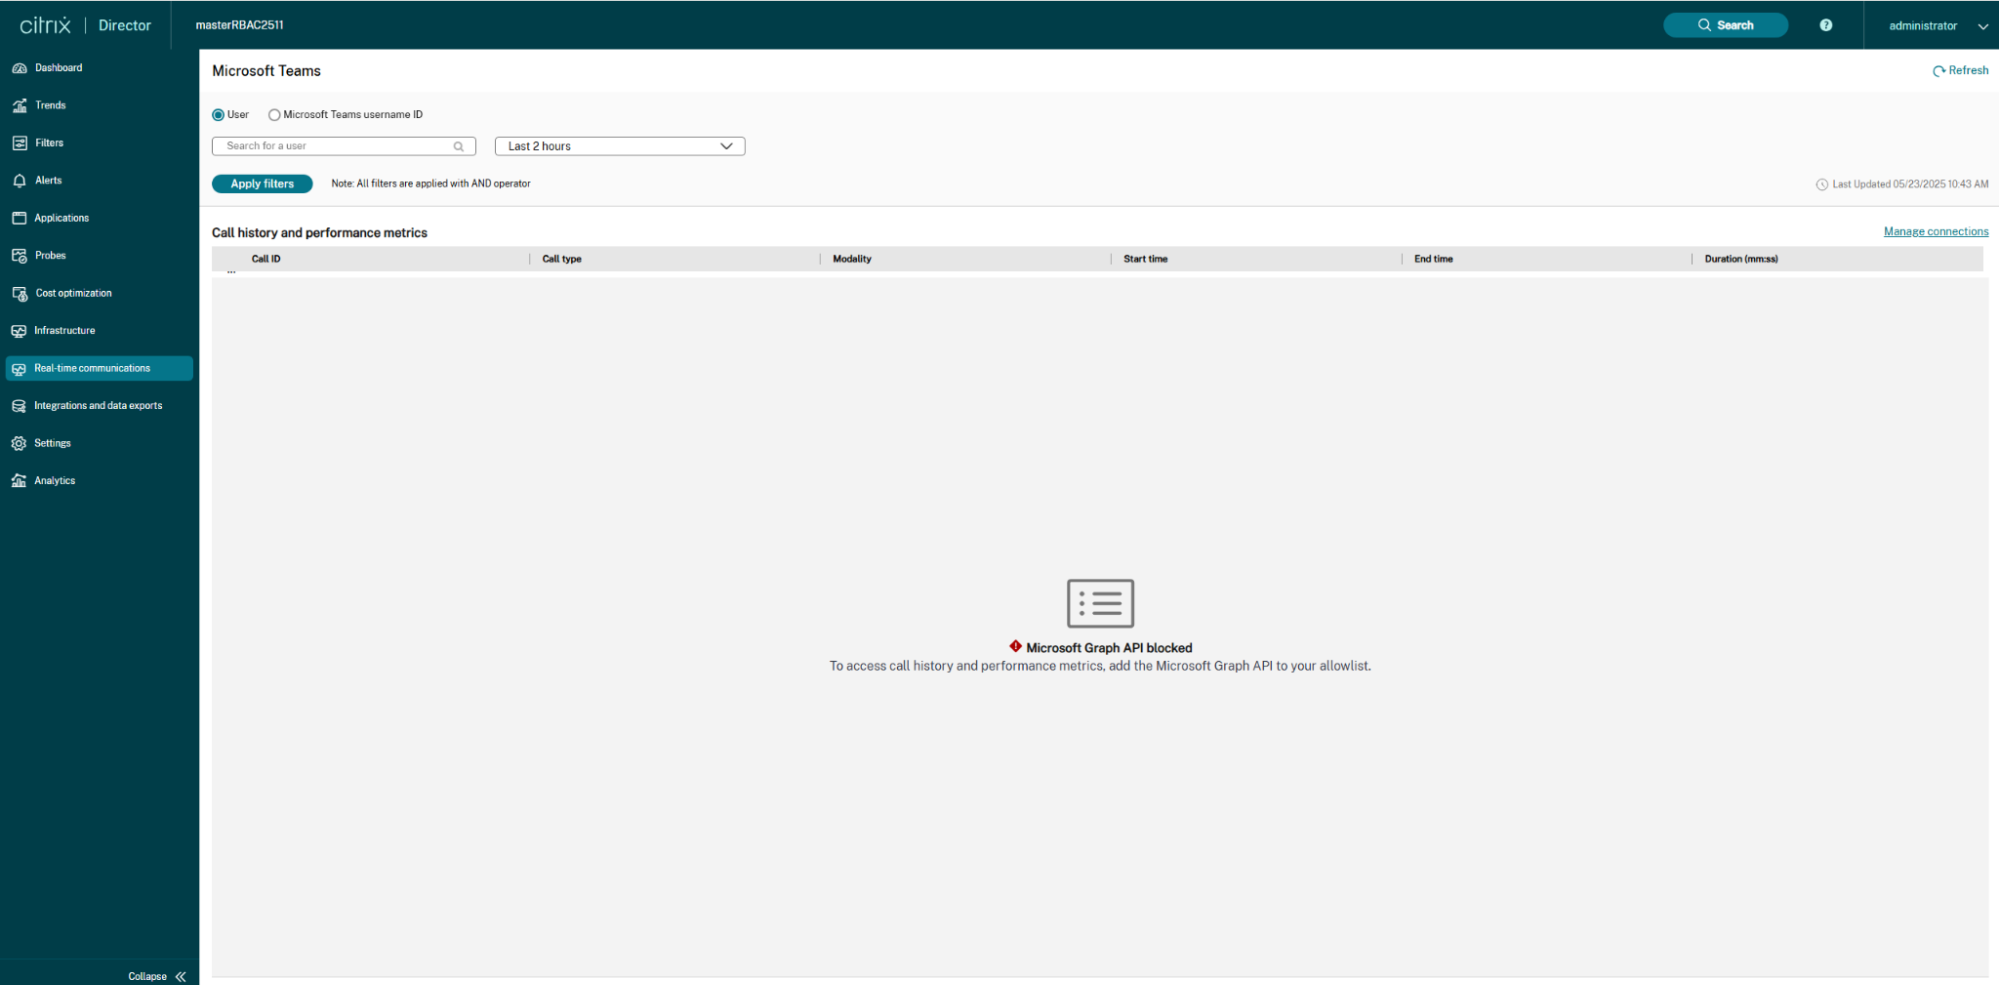Navigate to Infrastructure

point(64,330)
